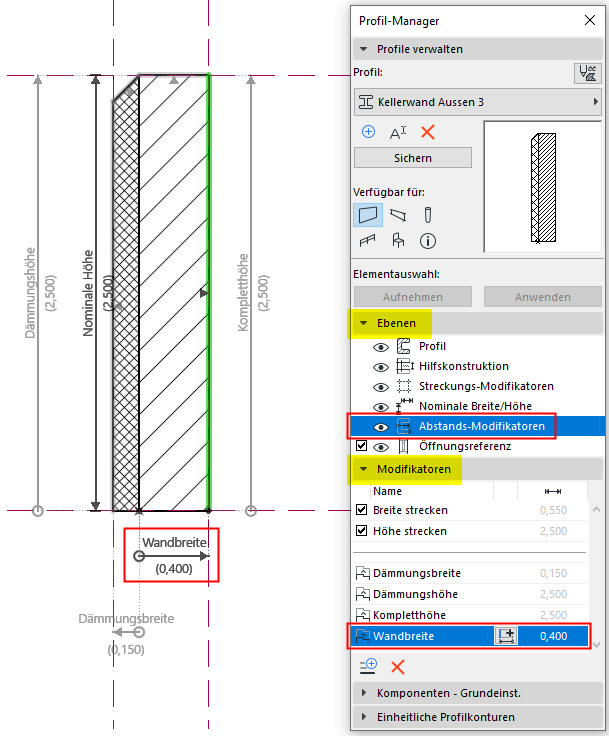Viewport: 609px width, 736px height.
Task: Click the Kompletthöhe modifier icon
Action: coord(362,615)
